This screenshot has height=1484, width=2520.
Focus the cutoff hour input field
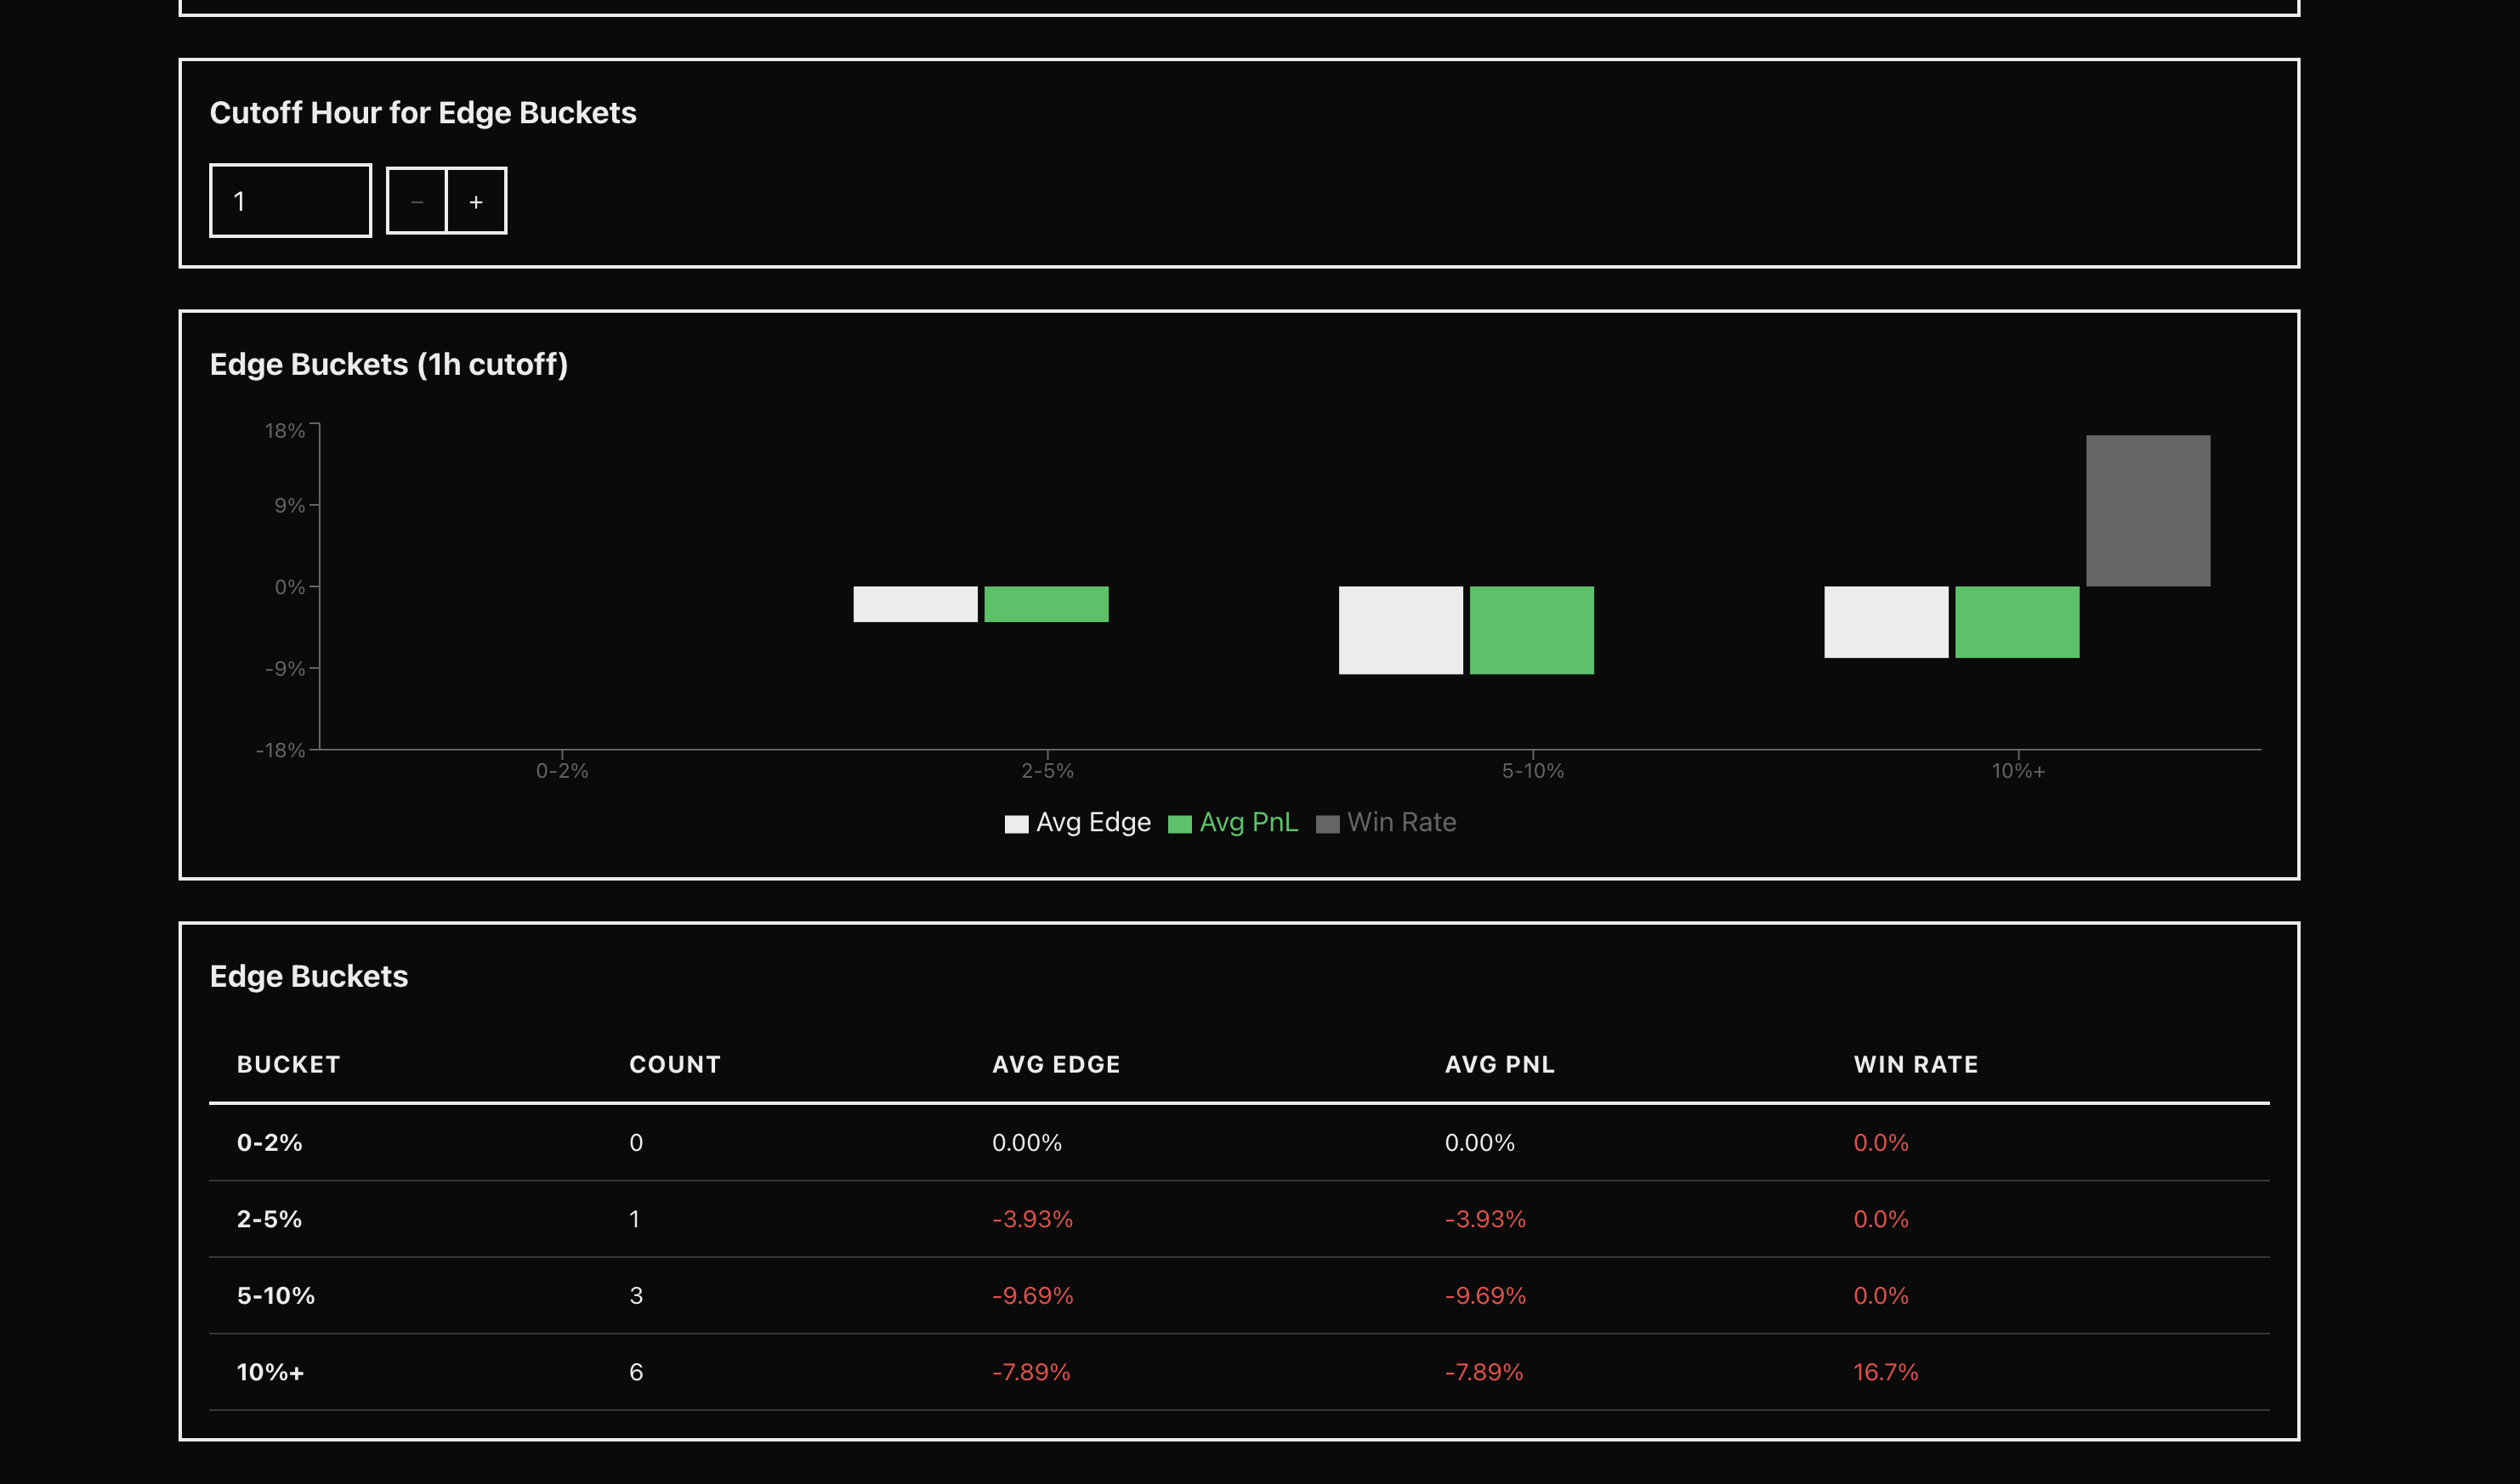pyautogui.click(x=290, y=201)
